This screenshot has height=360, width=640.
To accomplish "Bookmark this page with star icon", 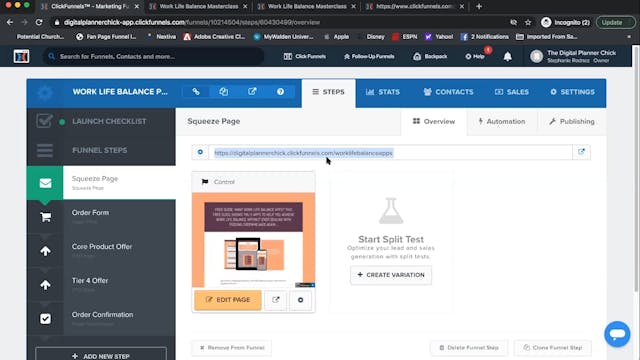I will point(528,22).
